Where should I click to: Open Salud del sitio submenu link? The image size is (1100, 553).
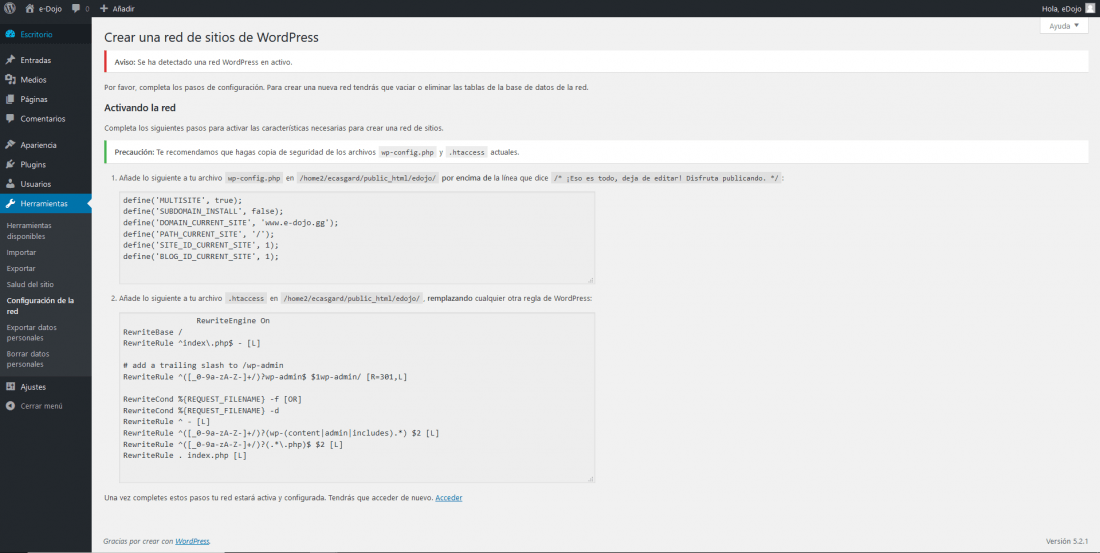pos(30,284)
